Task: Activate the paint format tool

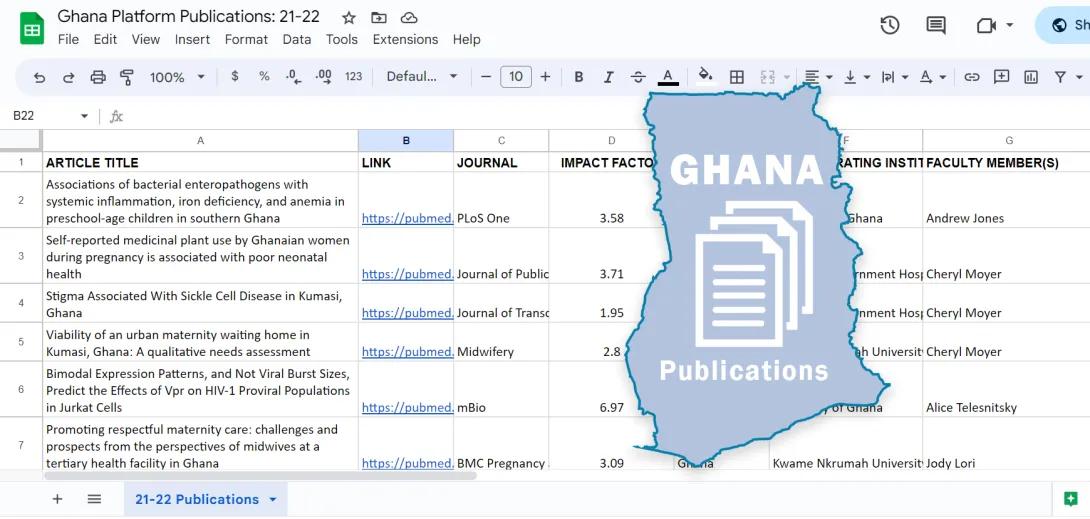Action: pyautogui.click(x=127, y=77)
